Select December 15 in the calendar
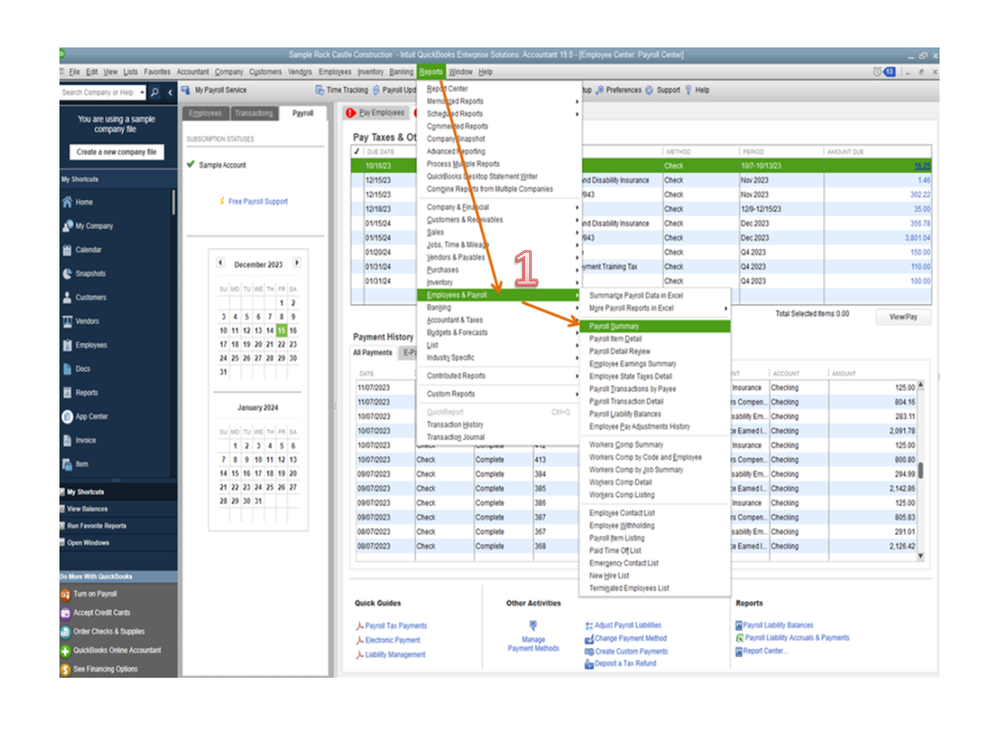The width and height of the screenshot is (999, 749). pyautogui.click(x=282, y=331)
